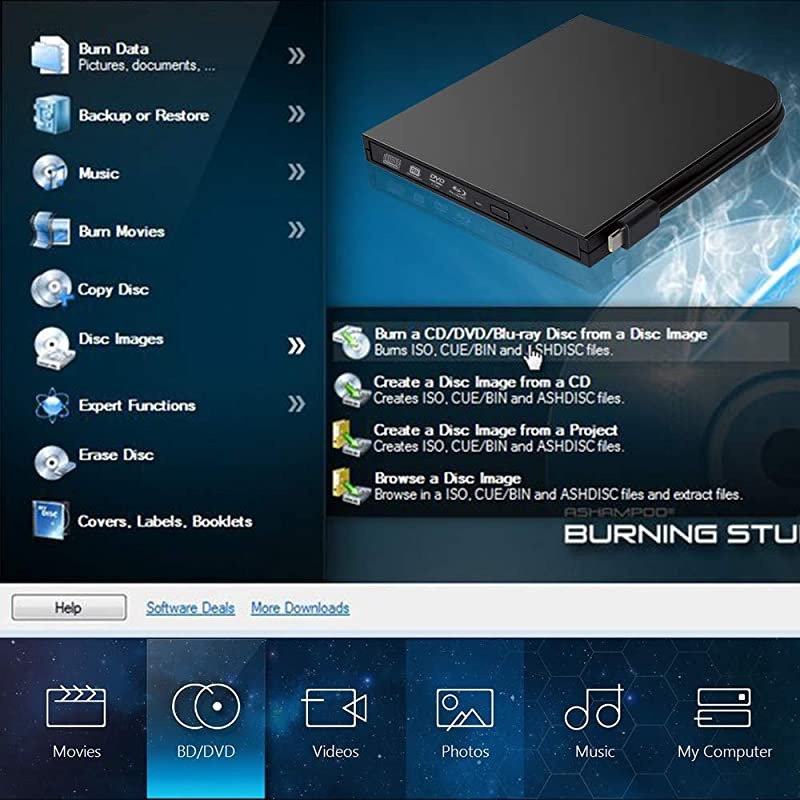Open the More Downloads link
Screen dimensions: 800x800
299,607
